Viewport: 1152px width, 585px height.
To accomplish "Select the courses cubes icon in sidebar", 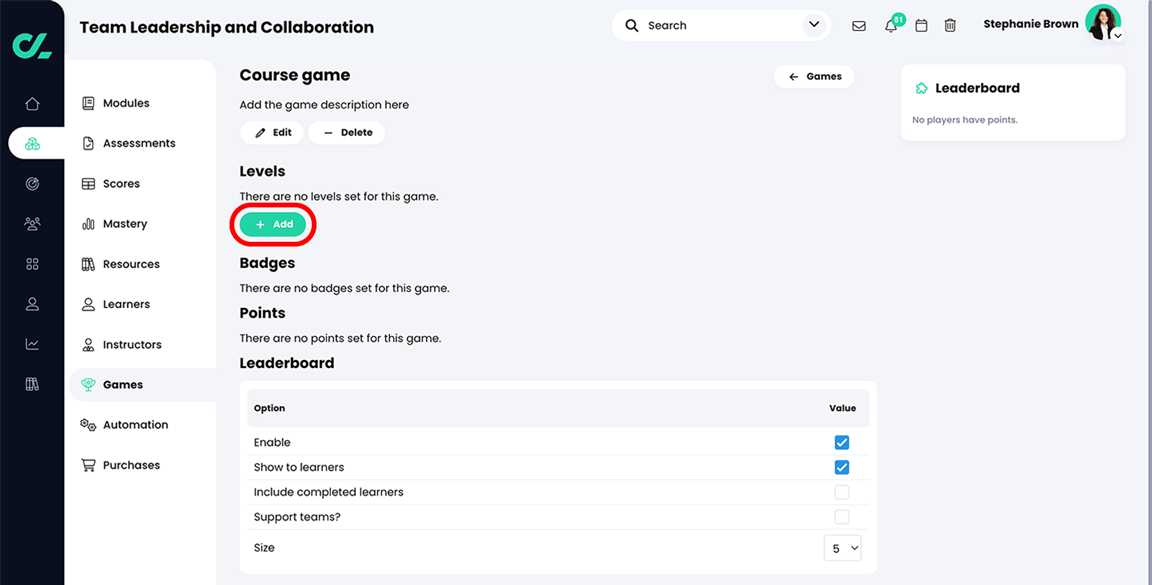I will (32, 143).
